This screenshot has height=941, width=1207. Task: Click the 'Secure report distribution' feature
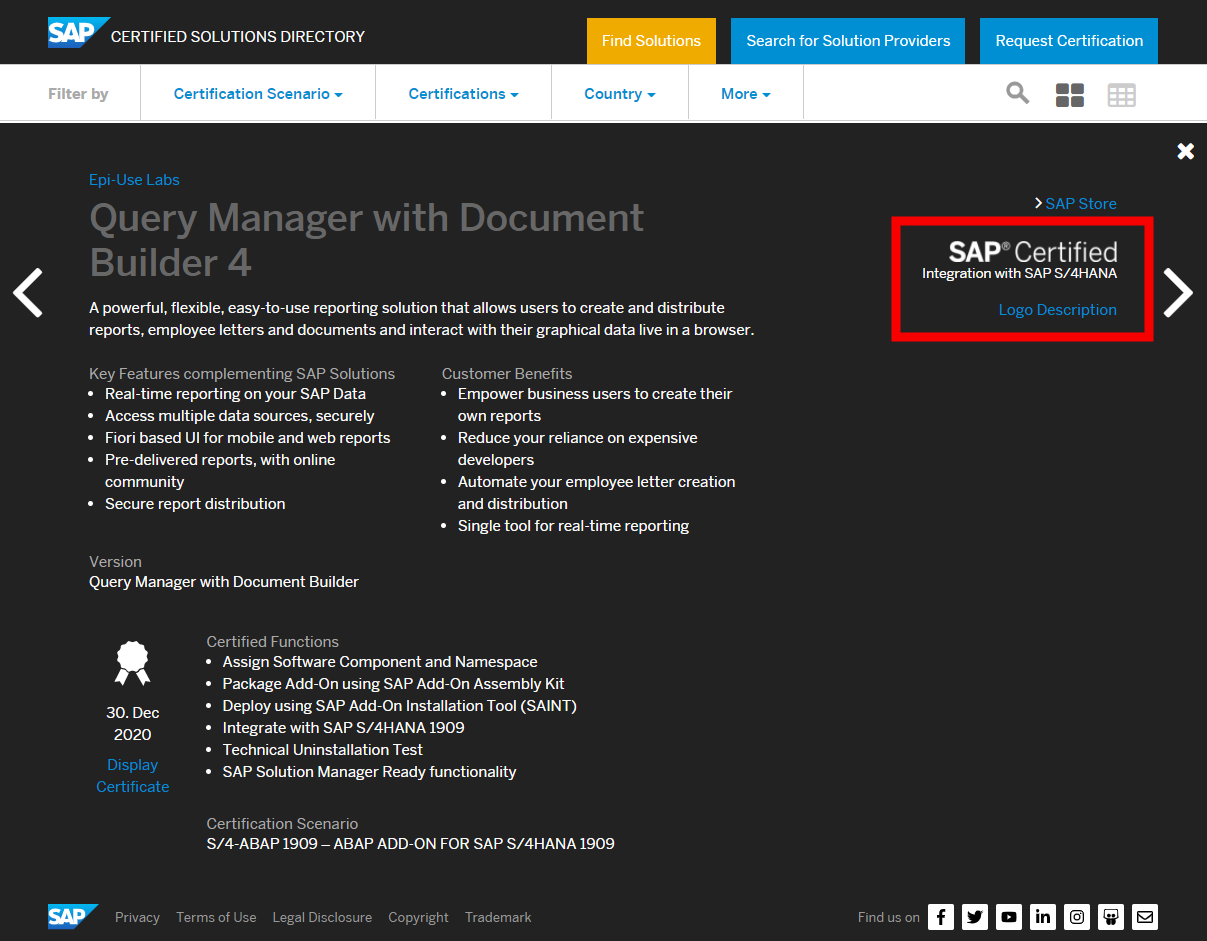click(195, 504)
